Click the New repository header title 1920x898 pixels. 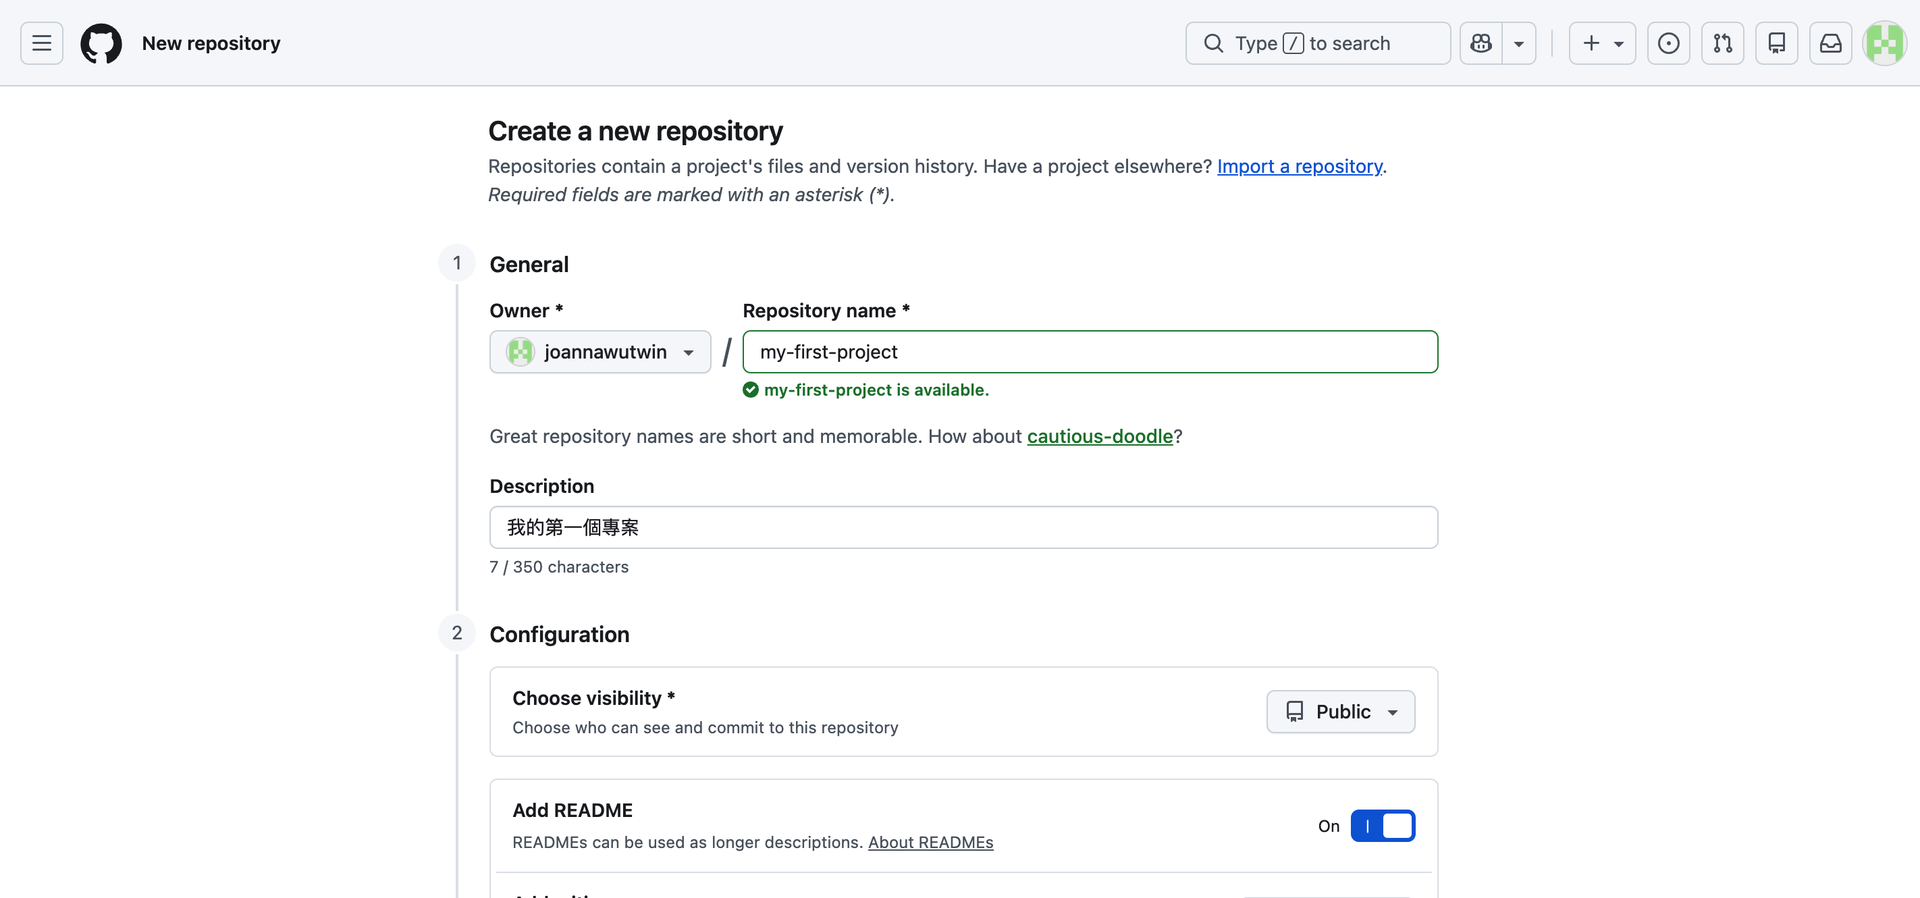pyautogui.click(x=211, y=43)
